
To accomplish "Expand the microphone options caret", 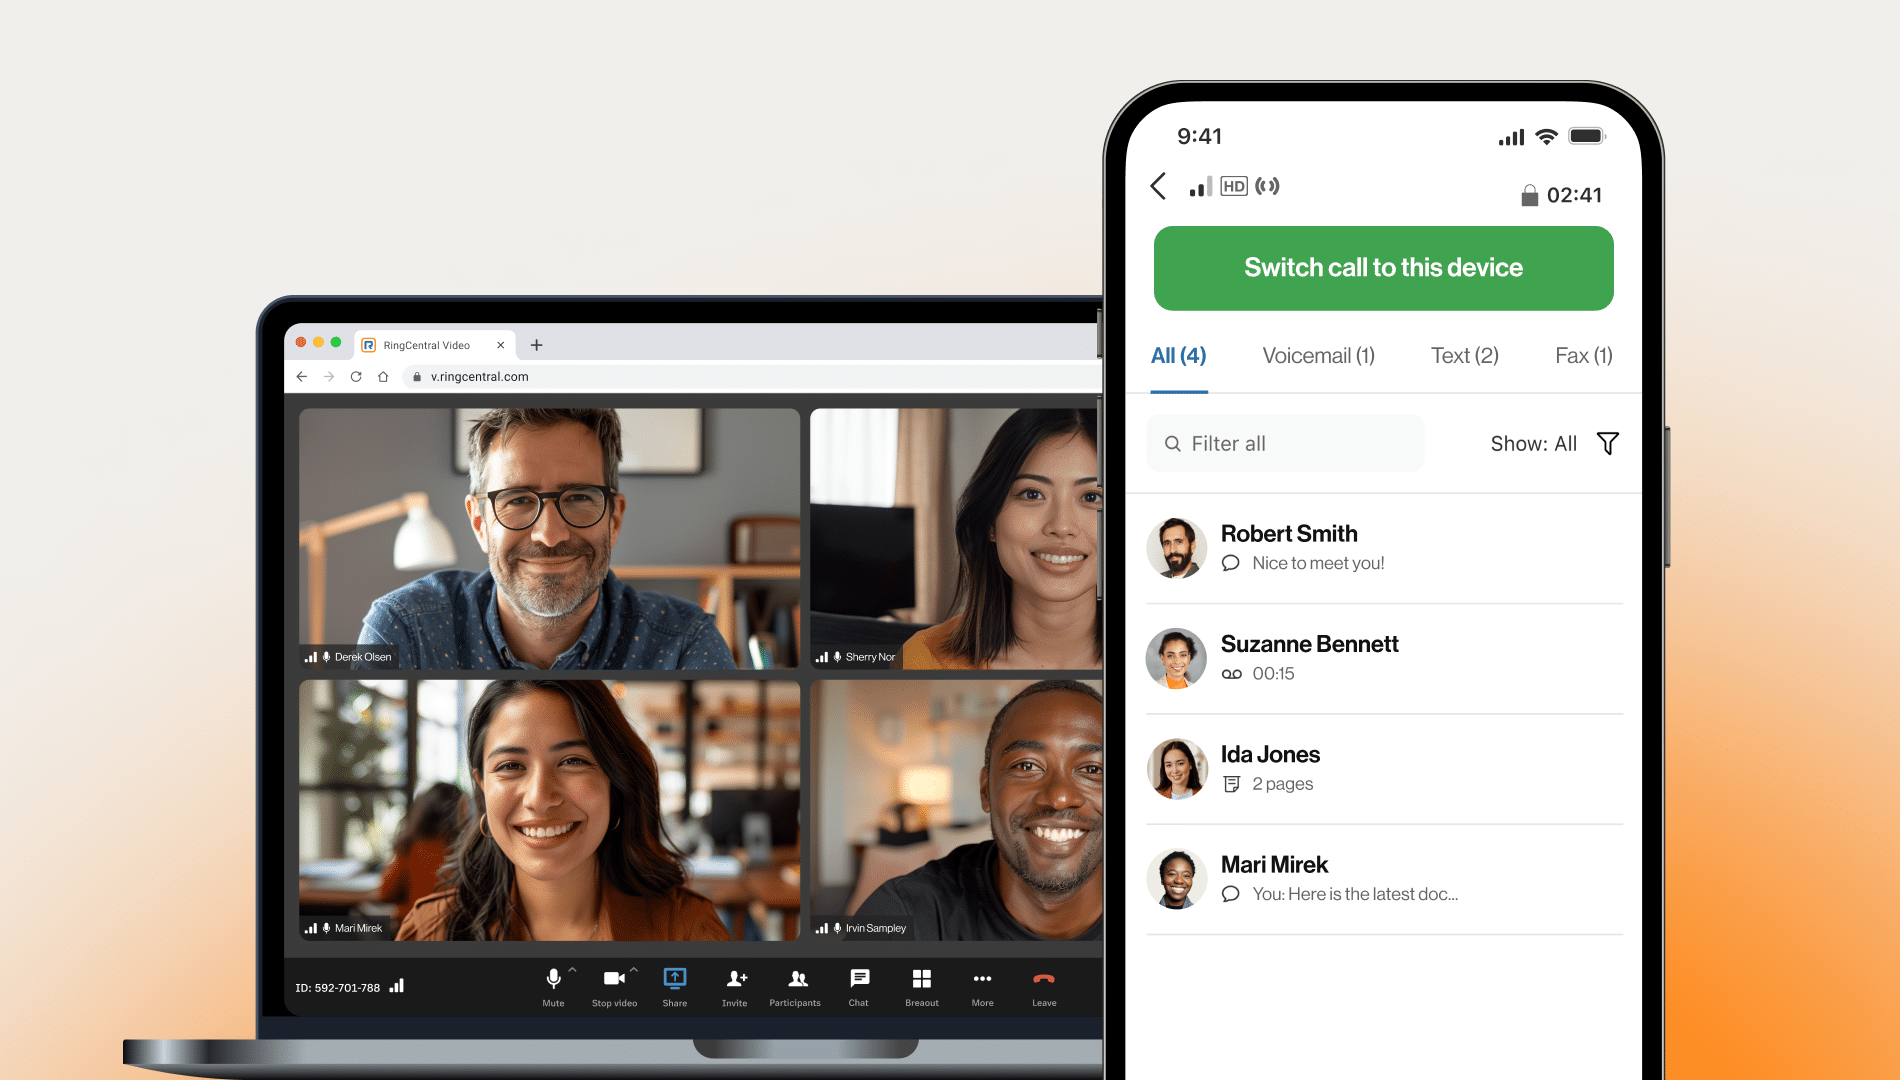I will [x=573, y=969].
